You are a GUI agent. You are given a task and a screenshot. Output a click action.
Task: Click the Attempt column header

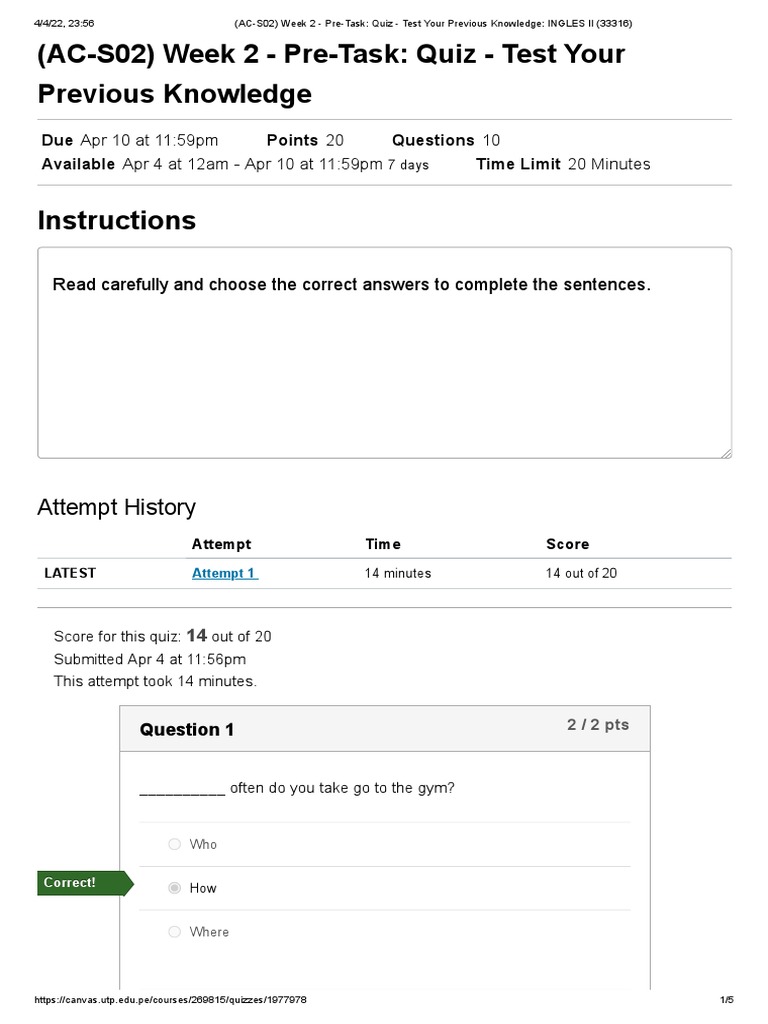(x=221, y=544)
